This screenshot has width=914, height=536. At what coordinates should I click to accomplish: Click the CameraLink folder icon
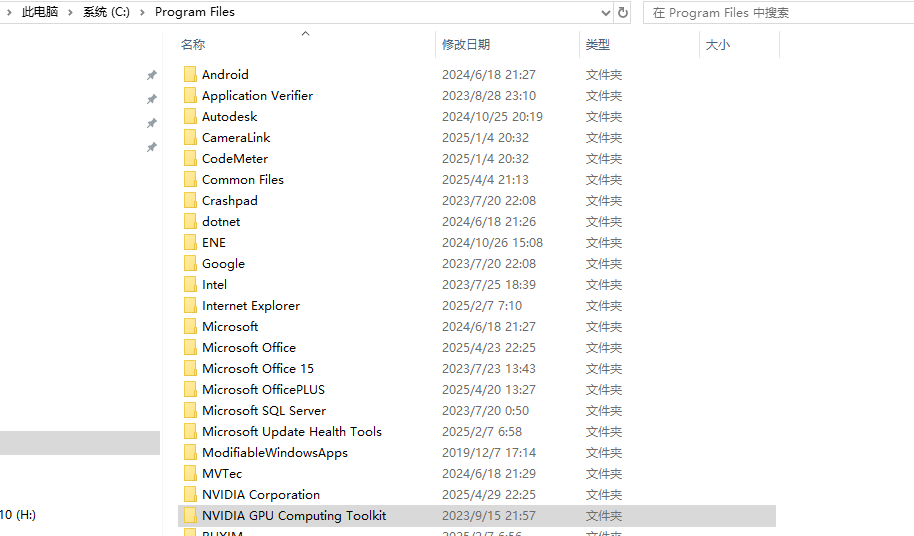190,137
